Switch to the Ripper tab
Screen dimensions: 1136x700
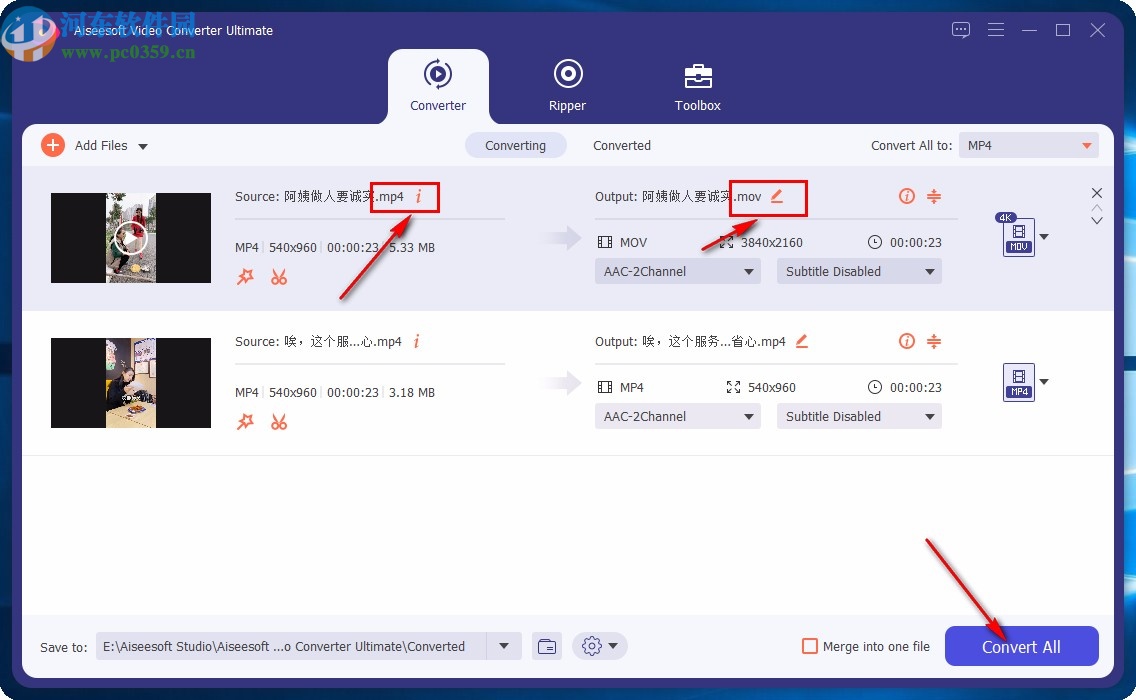pos(567,86)
